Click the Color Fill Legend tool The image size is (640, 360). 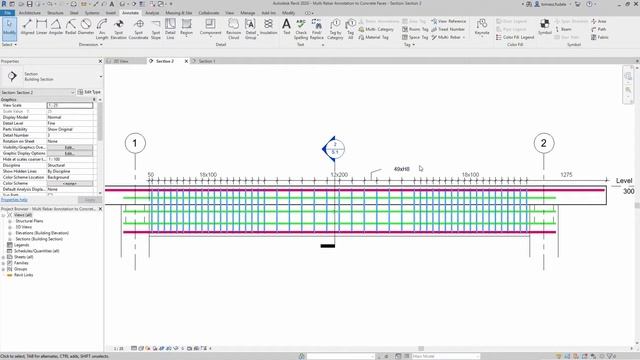[x=515, y=37]
